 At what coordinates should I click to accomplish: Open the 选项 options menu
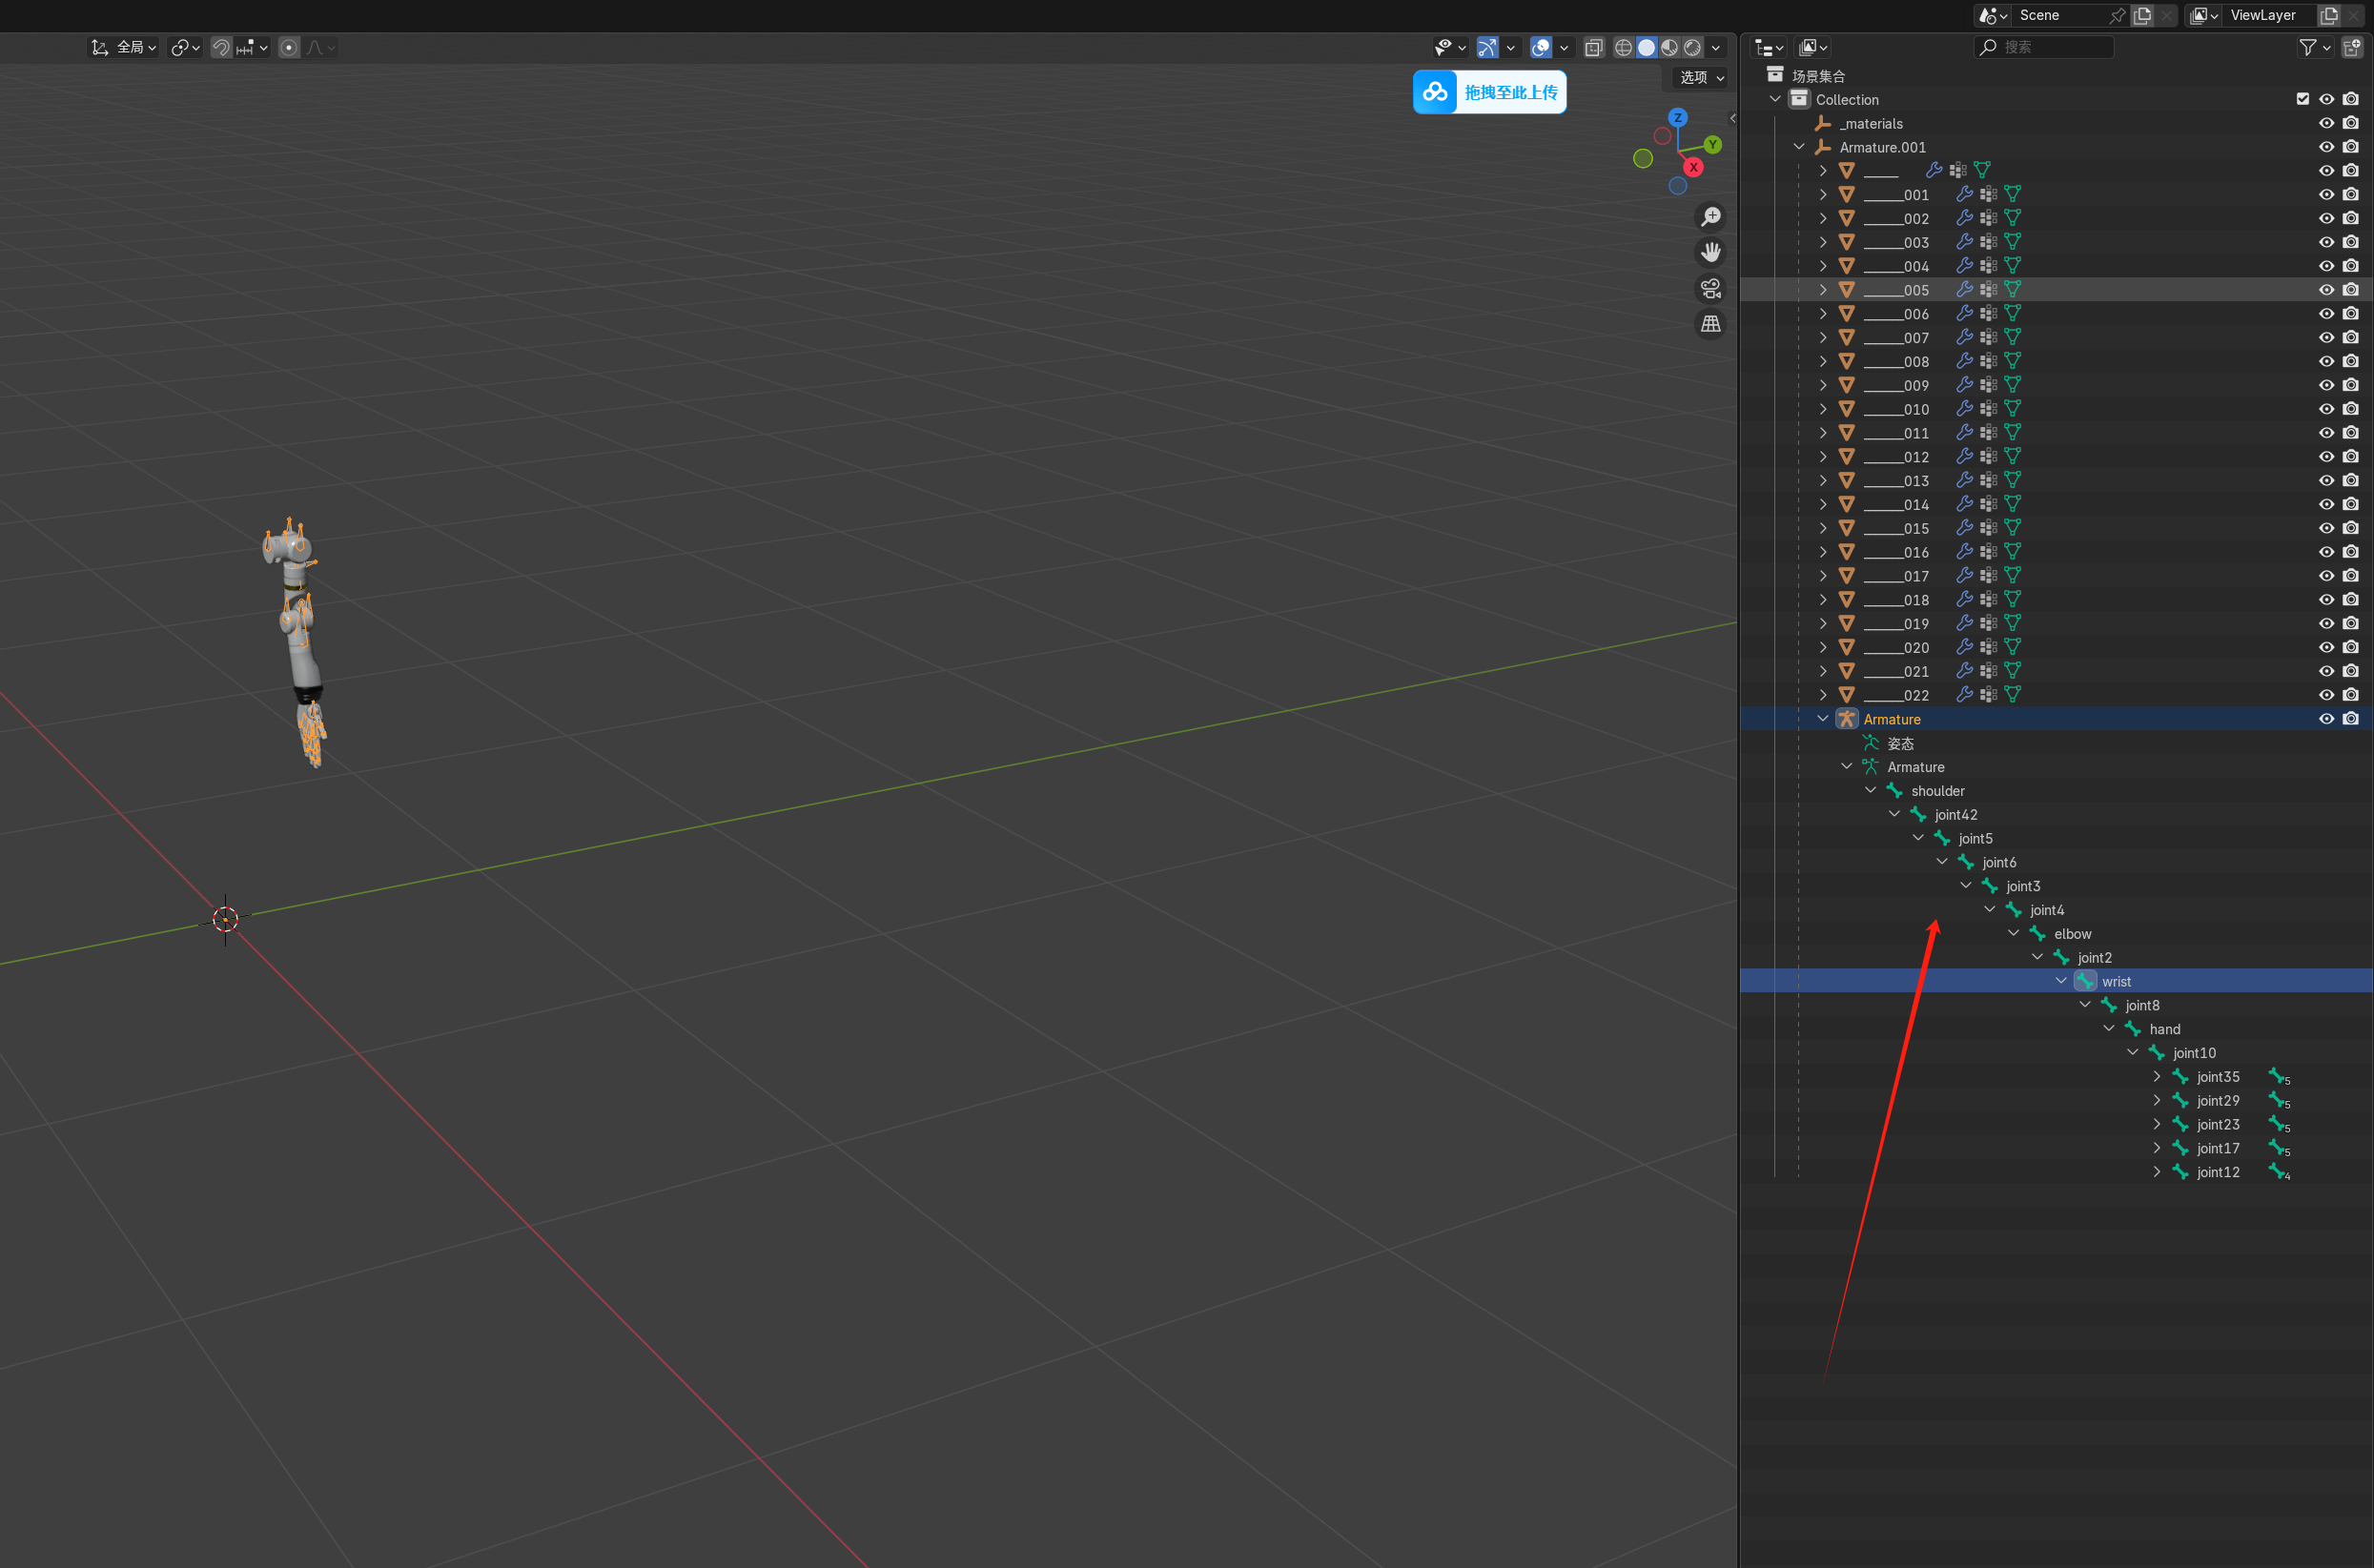coord(1701,77)
